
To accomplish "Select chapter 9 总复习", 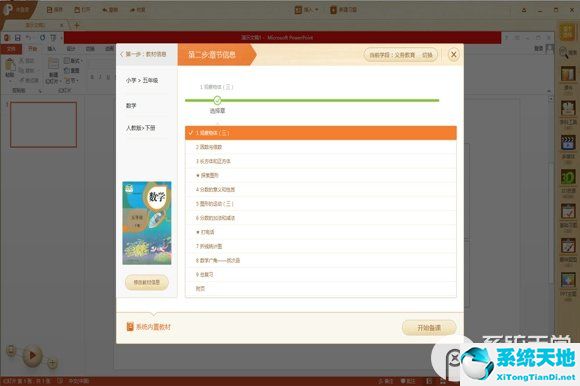I will pyautogui.click(x=321, y=274).
